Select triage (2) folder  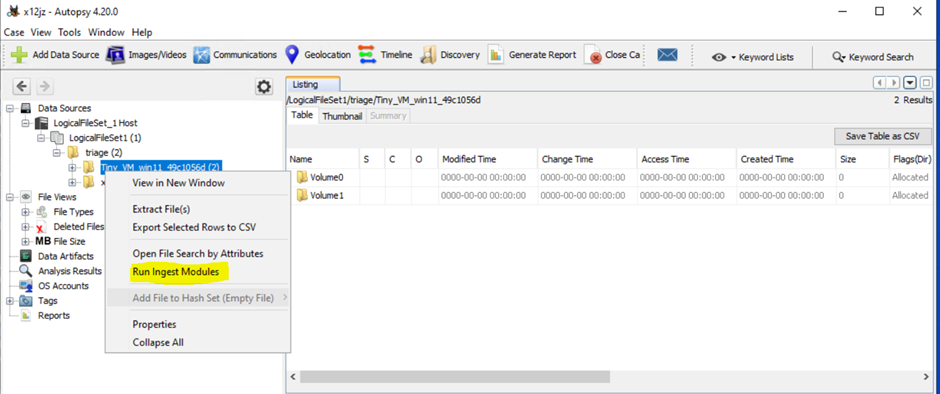tap(104, 152)
